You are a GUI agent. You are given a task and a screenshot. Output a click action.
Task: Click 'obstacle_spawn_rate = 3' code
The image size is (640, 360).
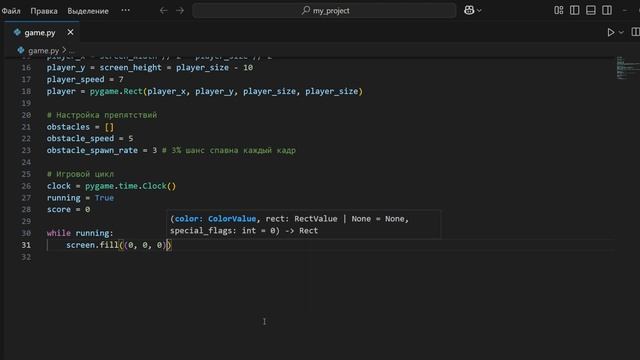(102, 151)
